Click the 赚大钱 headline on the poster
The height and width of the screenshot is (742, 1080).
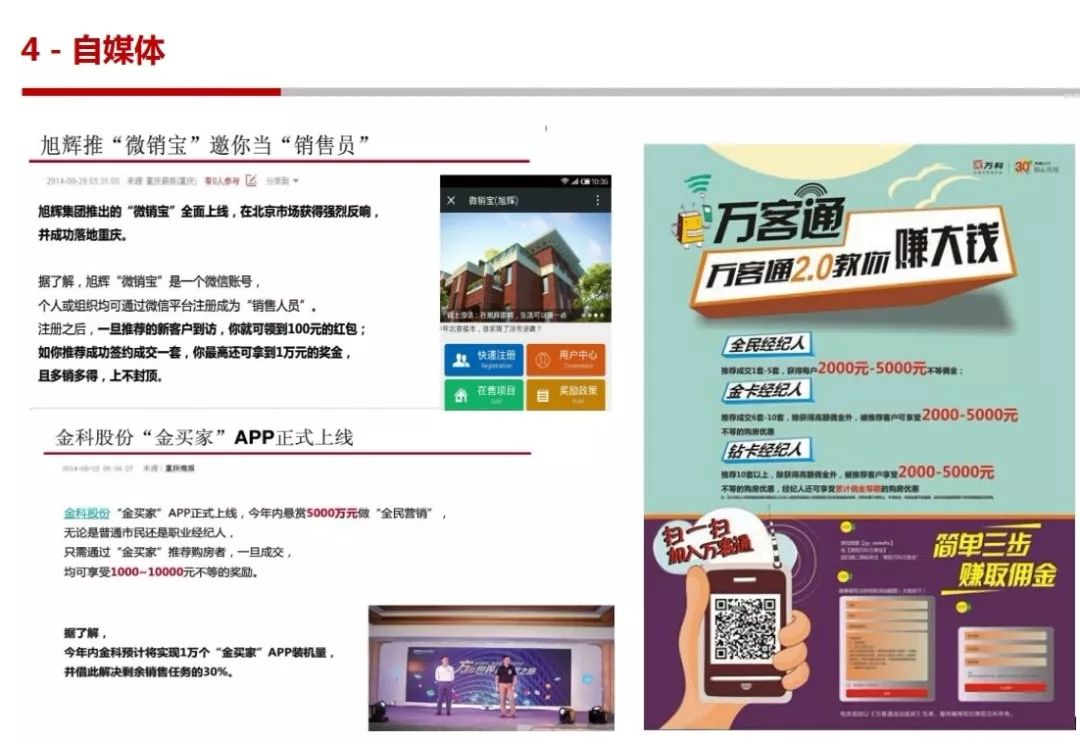946,246
